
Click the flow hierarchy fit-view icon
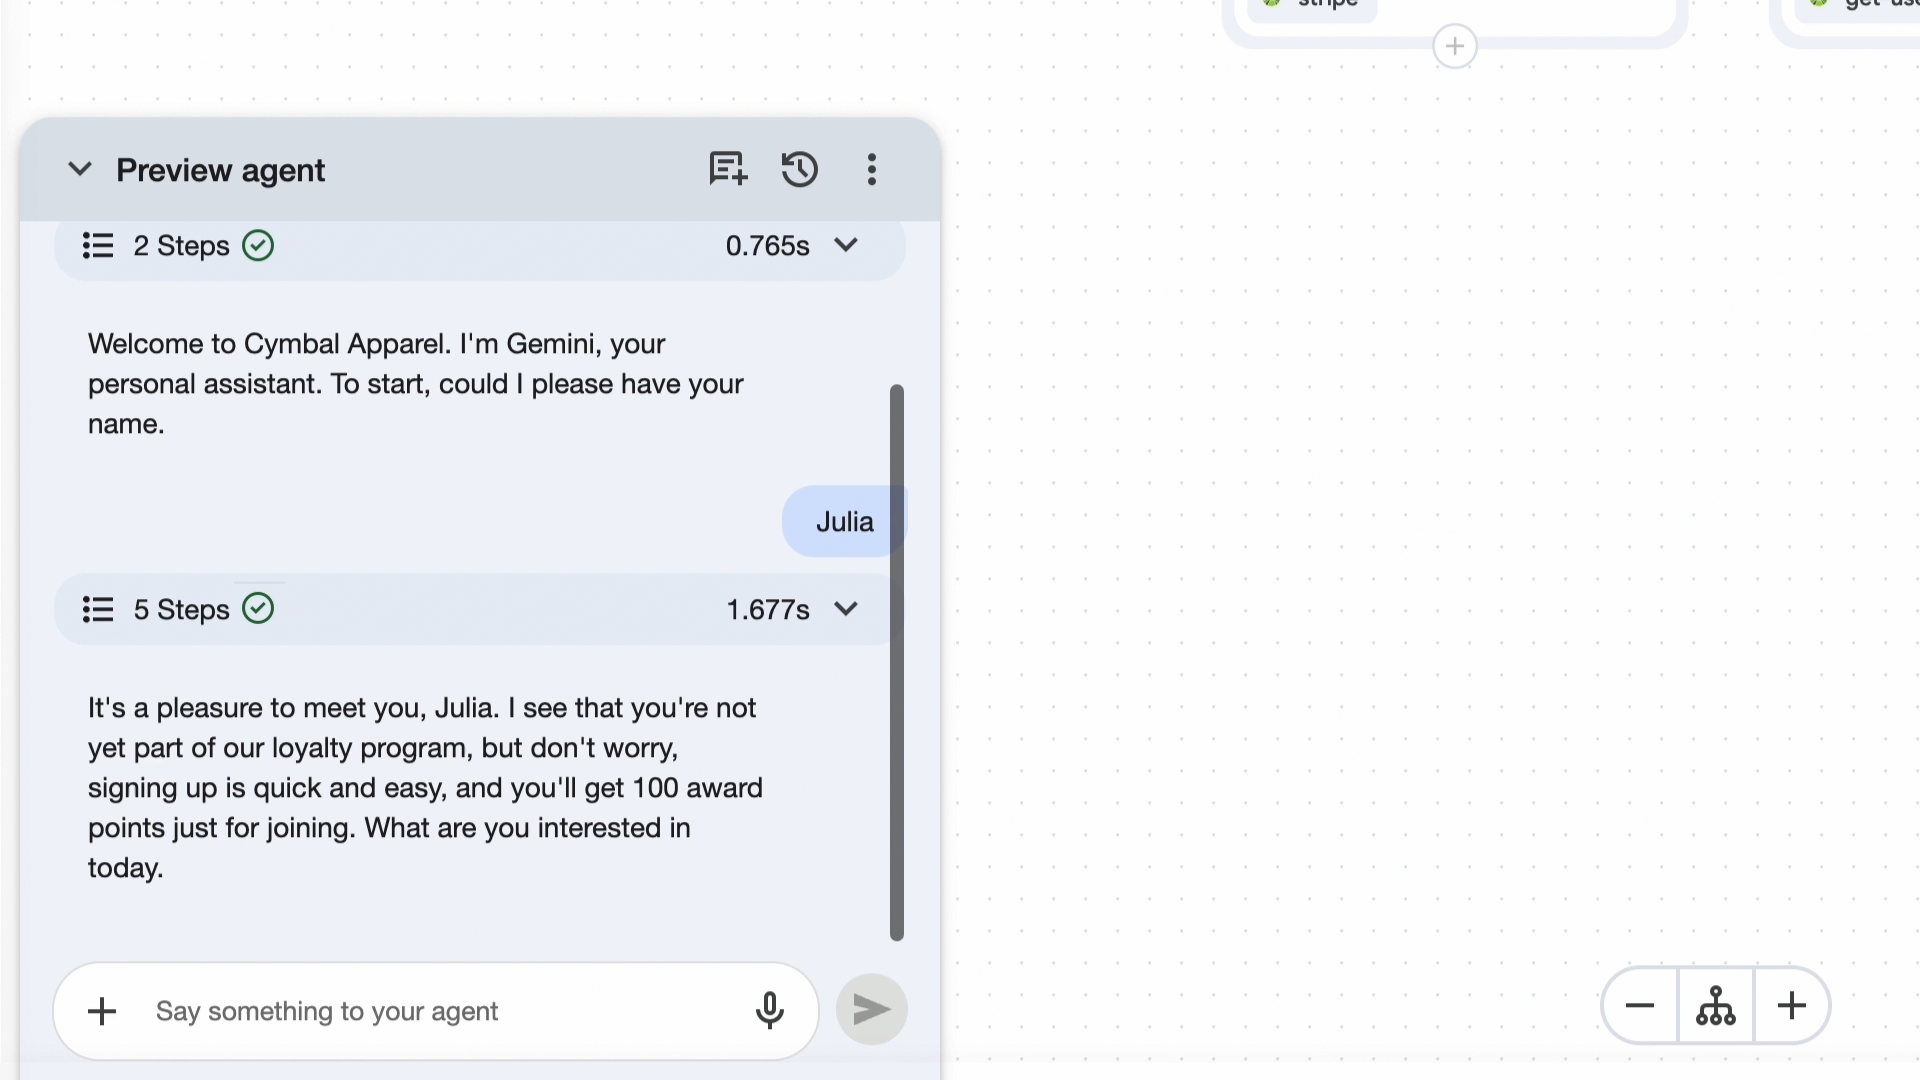pos(1716,1005)
